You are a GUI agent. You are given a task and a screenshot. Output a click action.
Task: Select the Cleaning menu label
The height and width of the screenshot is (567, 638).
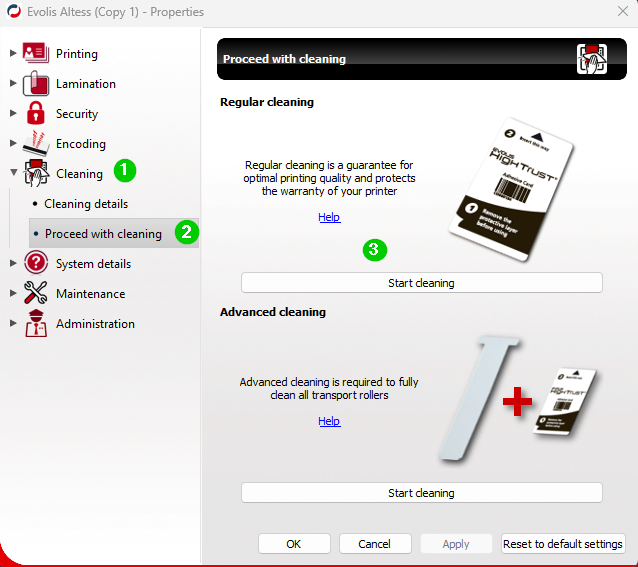click(x=79, y=174)
